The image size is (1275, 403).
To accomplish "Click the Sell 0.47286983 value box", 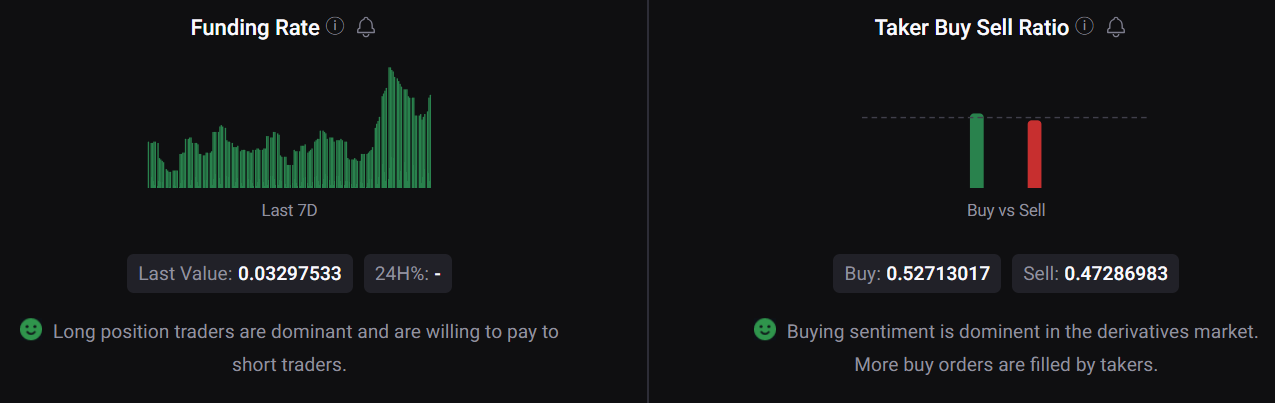I will 1095,273.
